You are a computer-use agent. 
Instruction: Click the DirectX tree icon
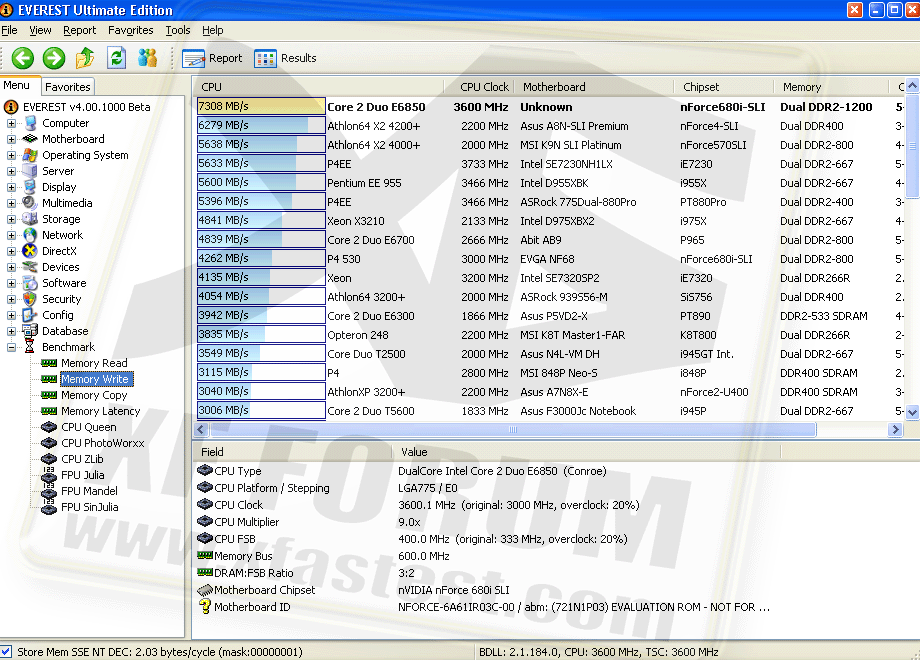point(30,251)
